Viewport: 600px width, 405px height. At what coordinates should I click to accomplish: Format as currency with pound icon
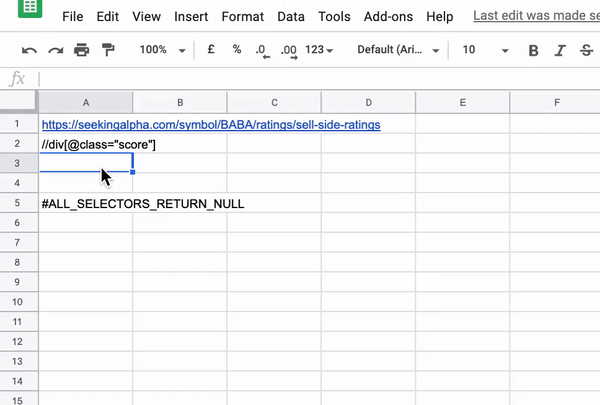(210, 51)
